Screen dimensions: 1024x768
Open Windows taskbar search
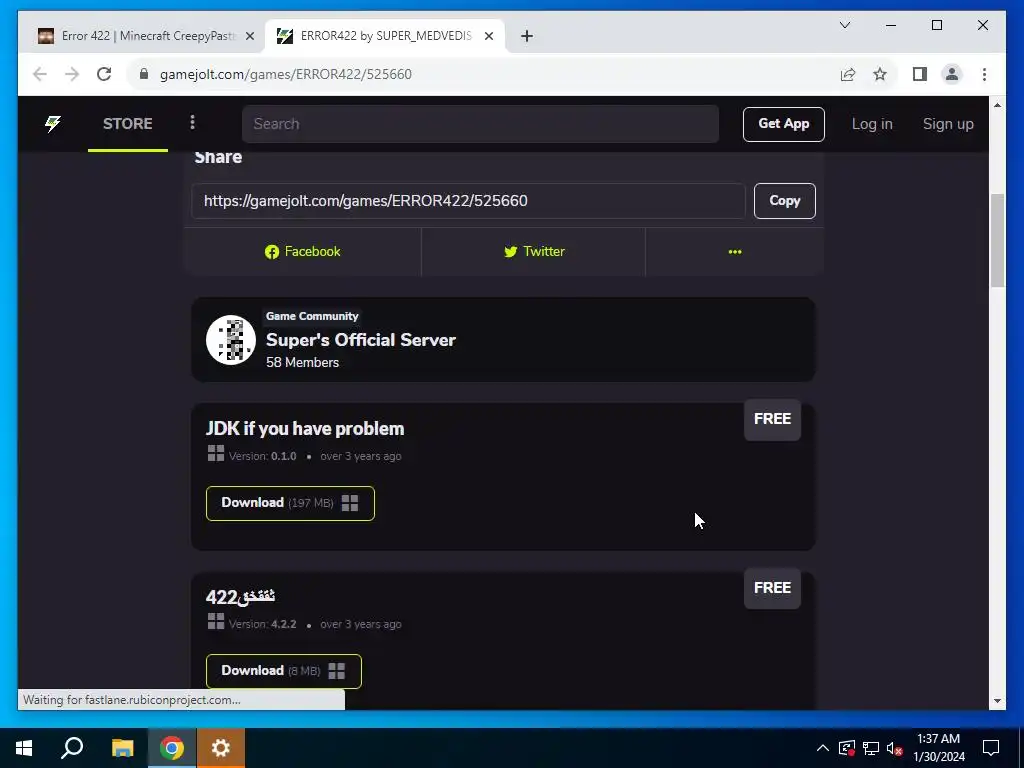[x=72, y=748]
